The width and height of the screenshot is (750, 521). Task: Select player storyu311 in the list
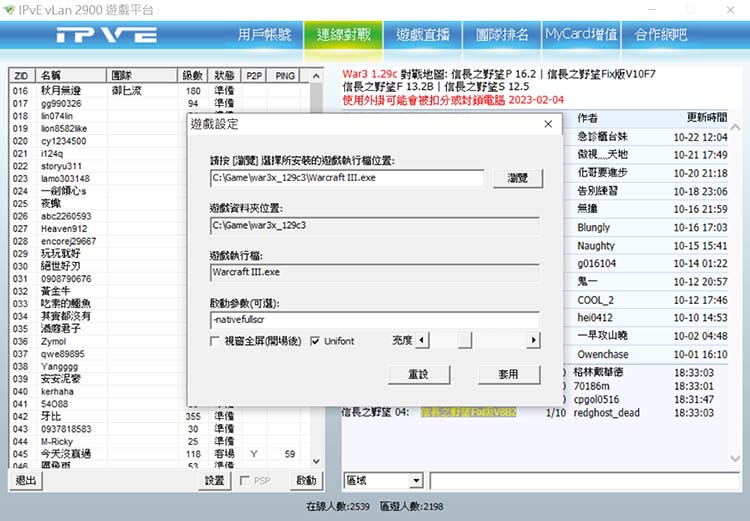pos(61,166)
